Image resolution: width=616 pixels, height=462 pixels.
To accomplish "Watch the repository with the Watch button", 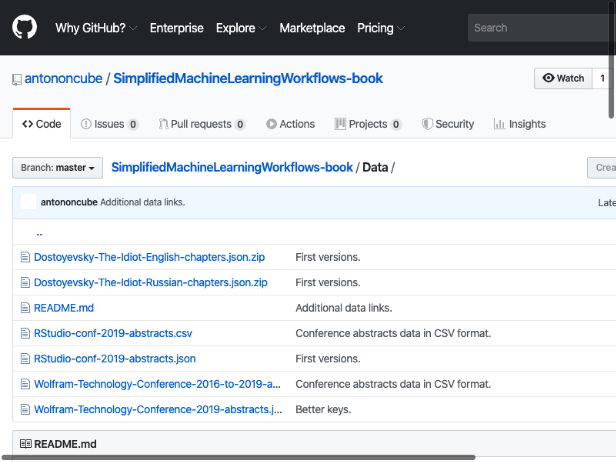I will (563, 78).
